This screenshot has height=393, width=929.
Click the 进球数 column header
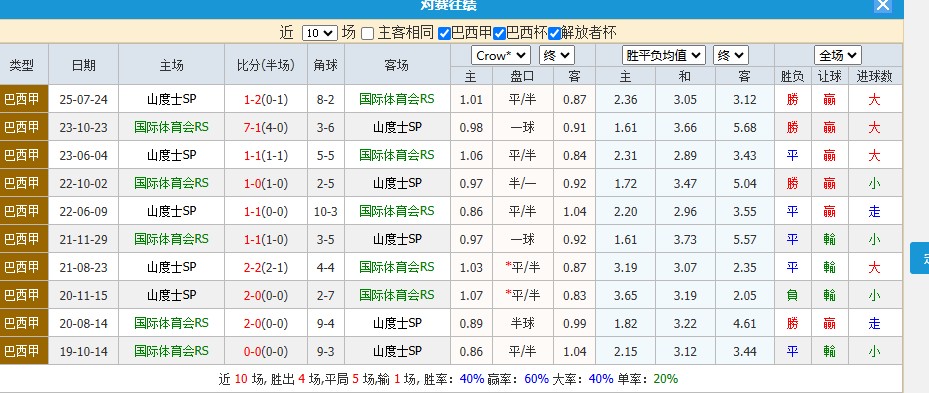point(874,76)
